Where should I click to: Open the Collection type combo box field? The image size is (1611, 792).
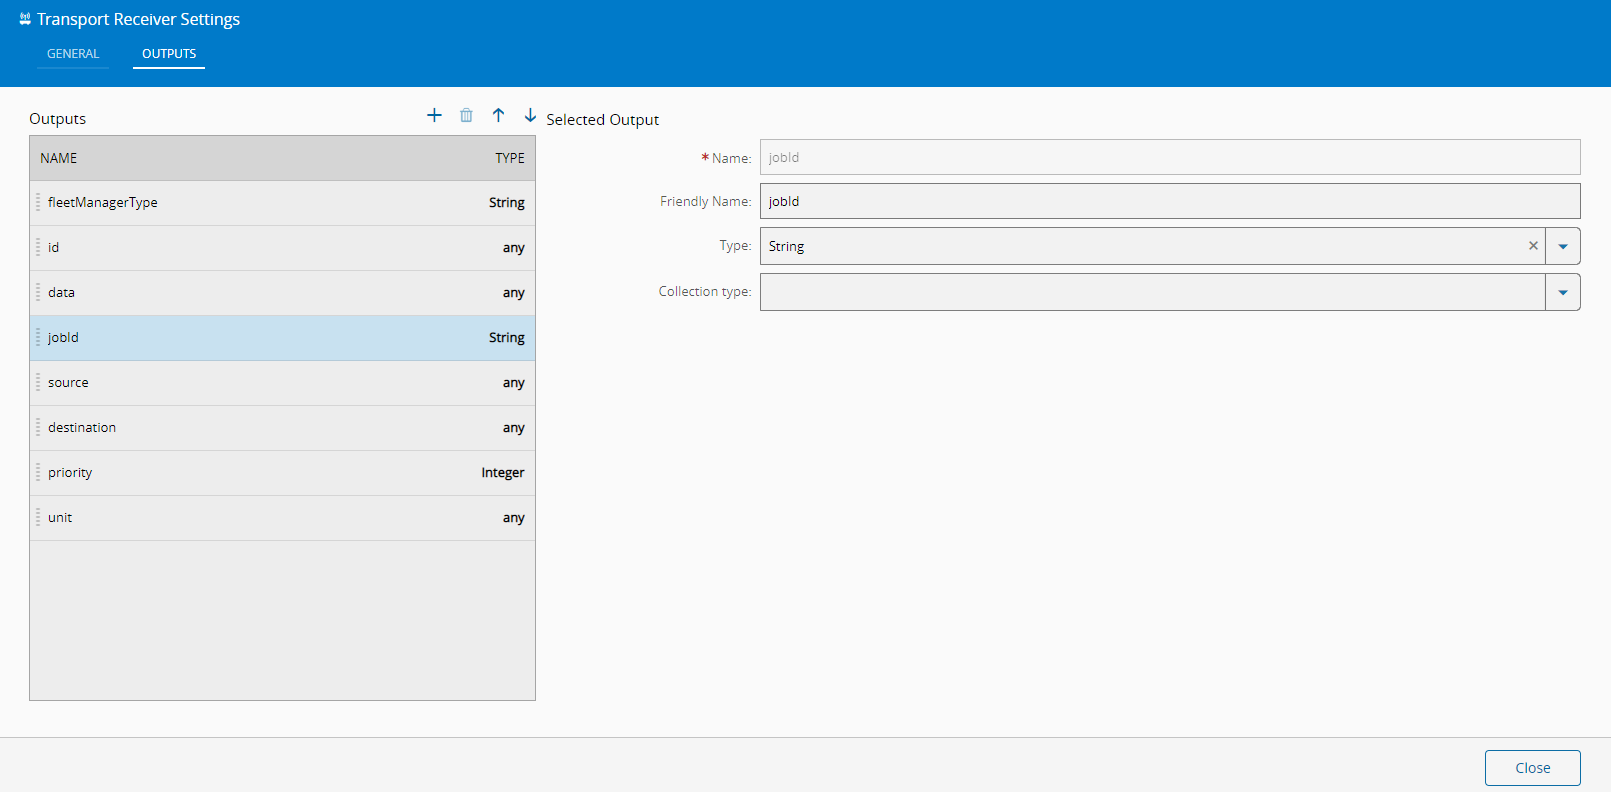coord(1152,292)
